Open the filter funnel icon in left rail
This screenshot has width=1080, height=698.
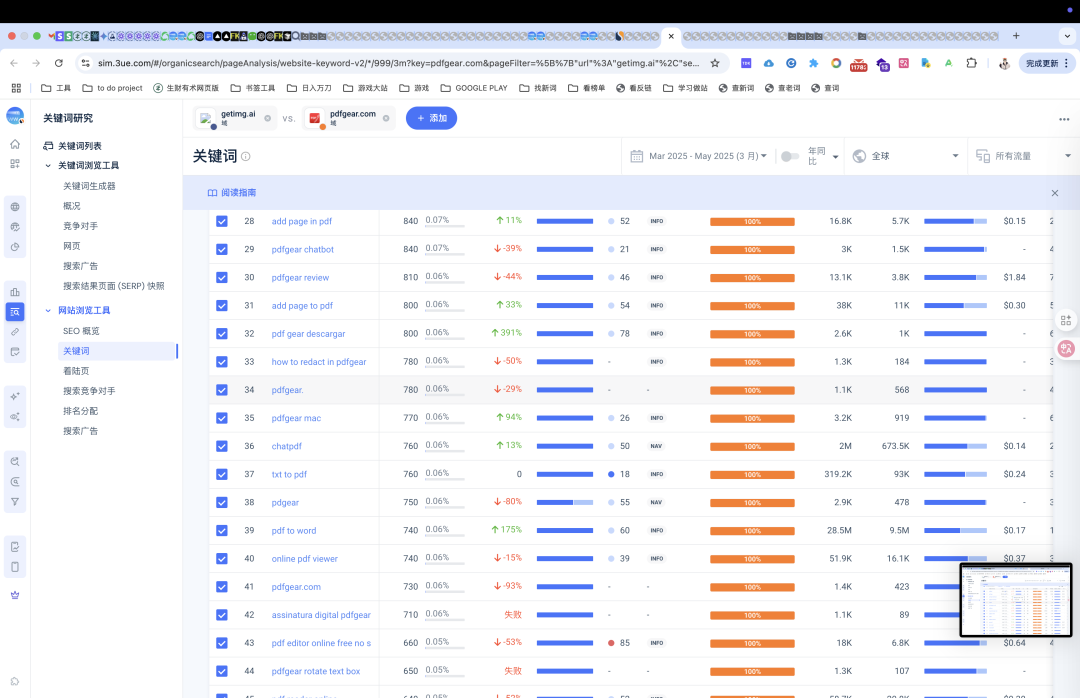click(15, 502)
